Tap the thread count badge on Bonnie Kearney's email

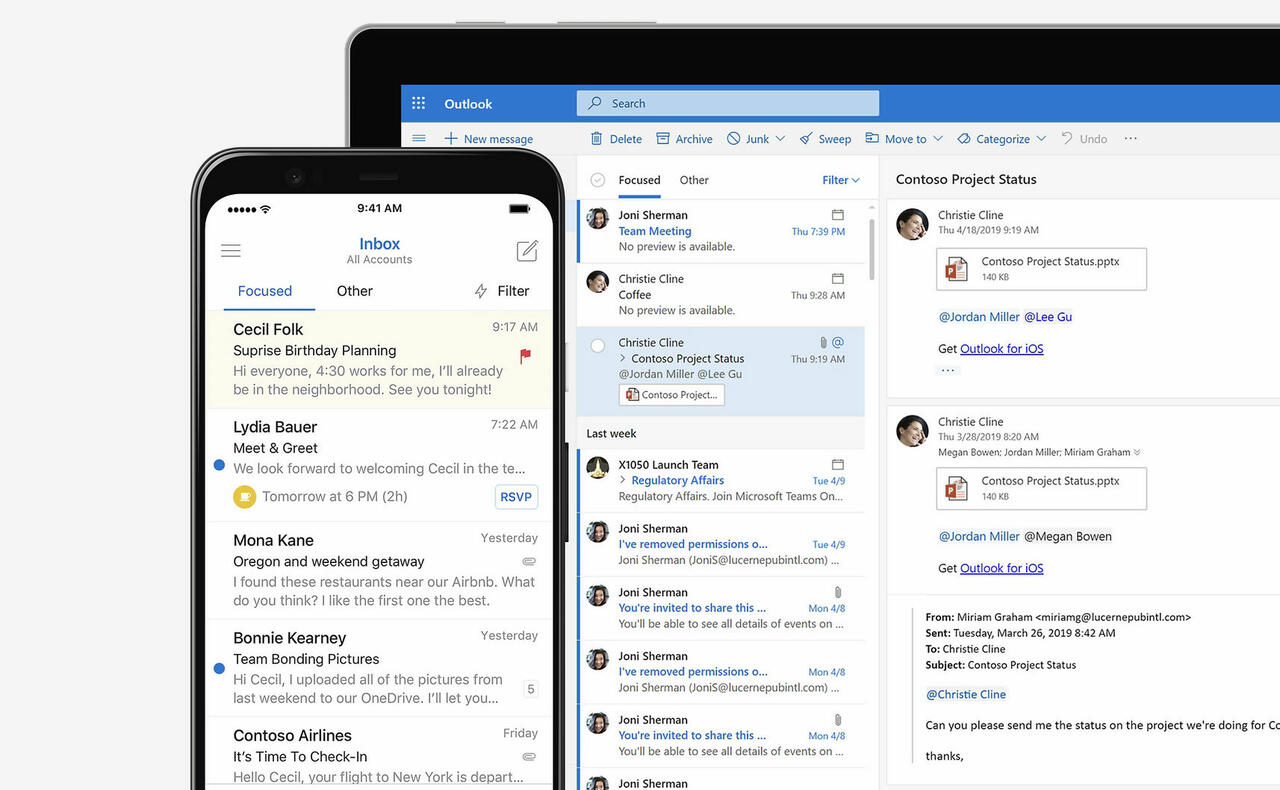[x=531, y=689]
